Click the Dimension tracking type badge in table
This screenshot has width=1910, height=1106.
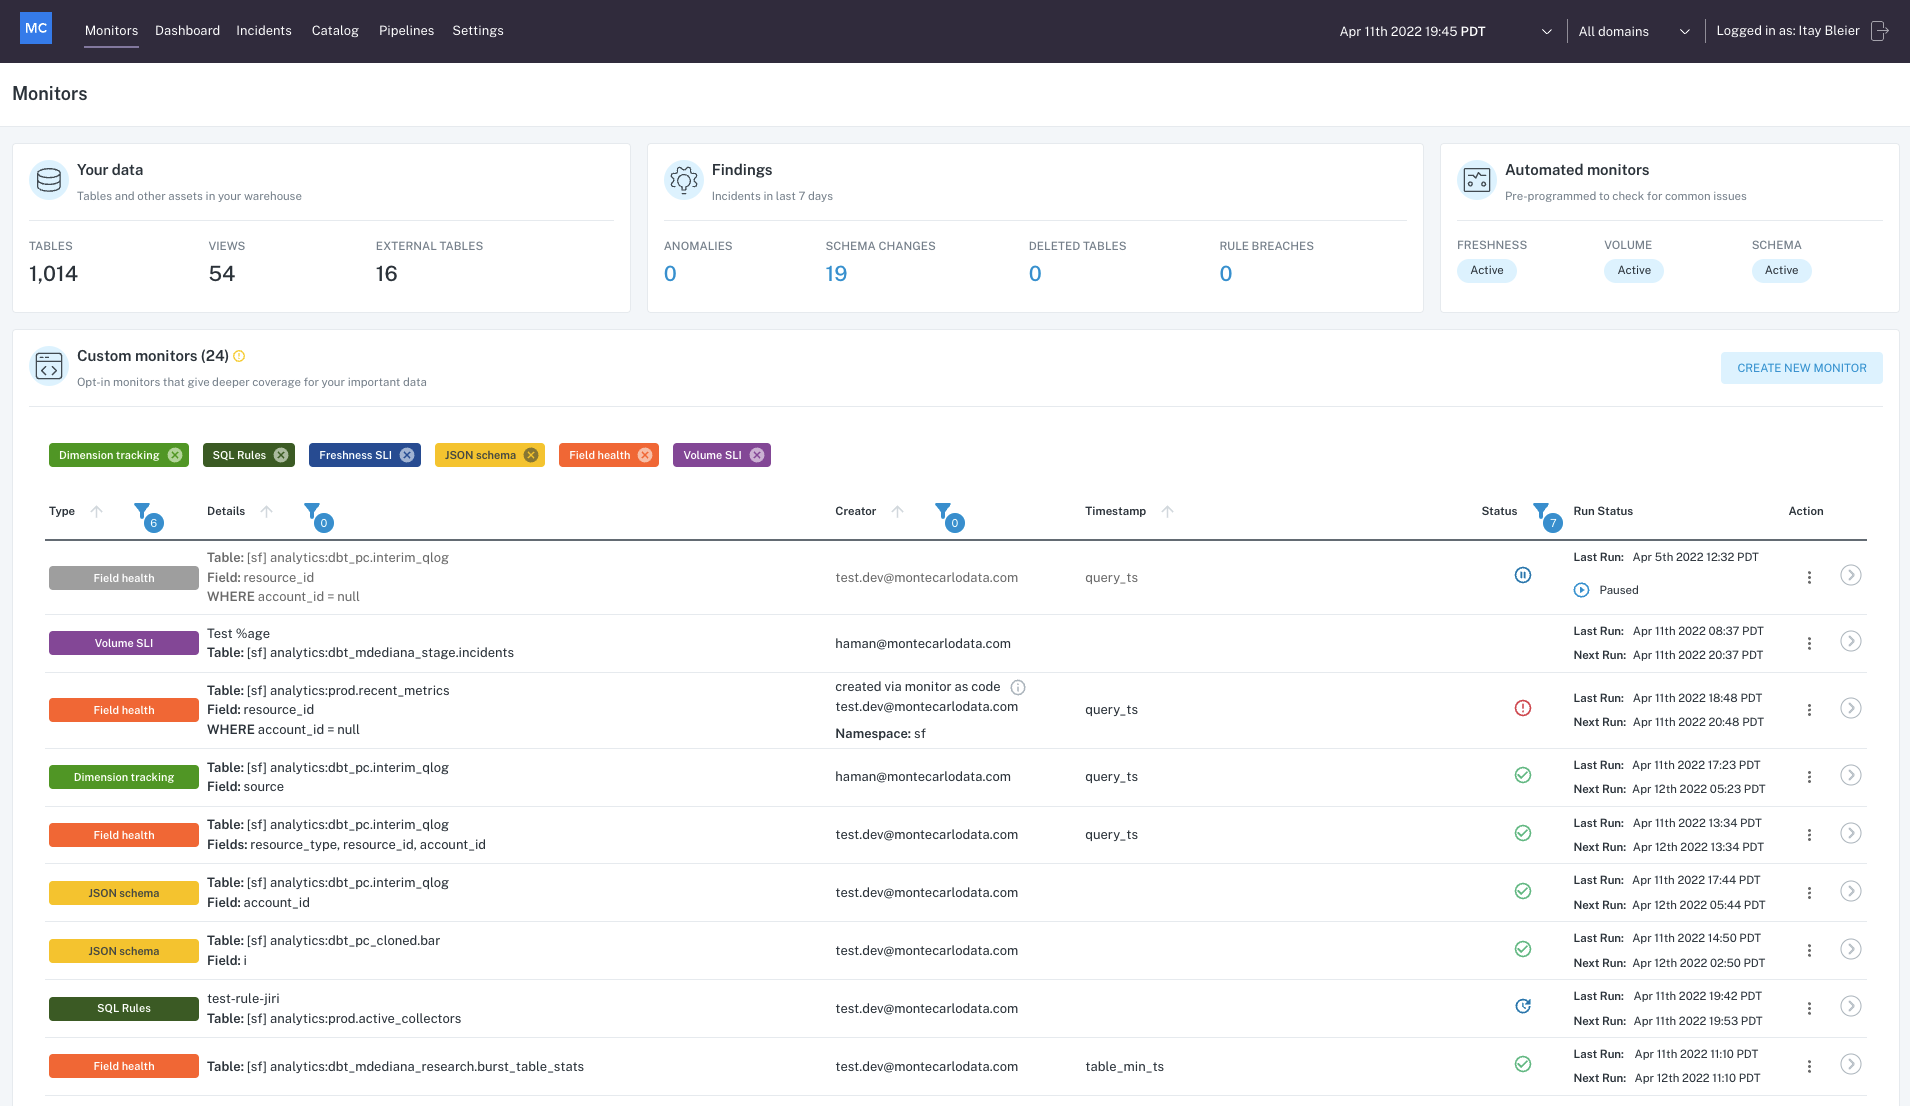click(x=124, y=777)
